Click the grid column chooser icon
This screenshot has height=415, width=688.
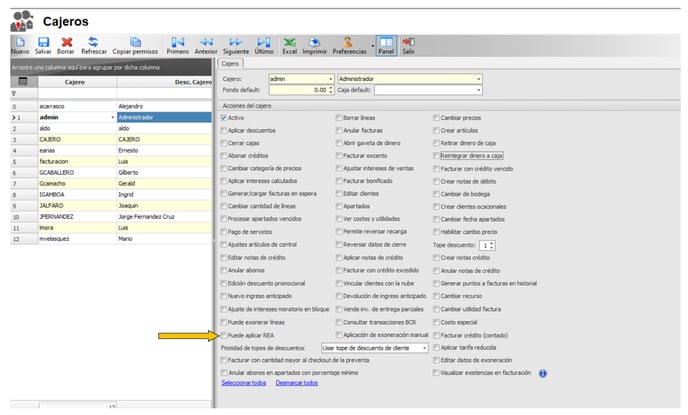[23, 82]
